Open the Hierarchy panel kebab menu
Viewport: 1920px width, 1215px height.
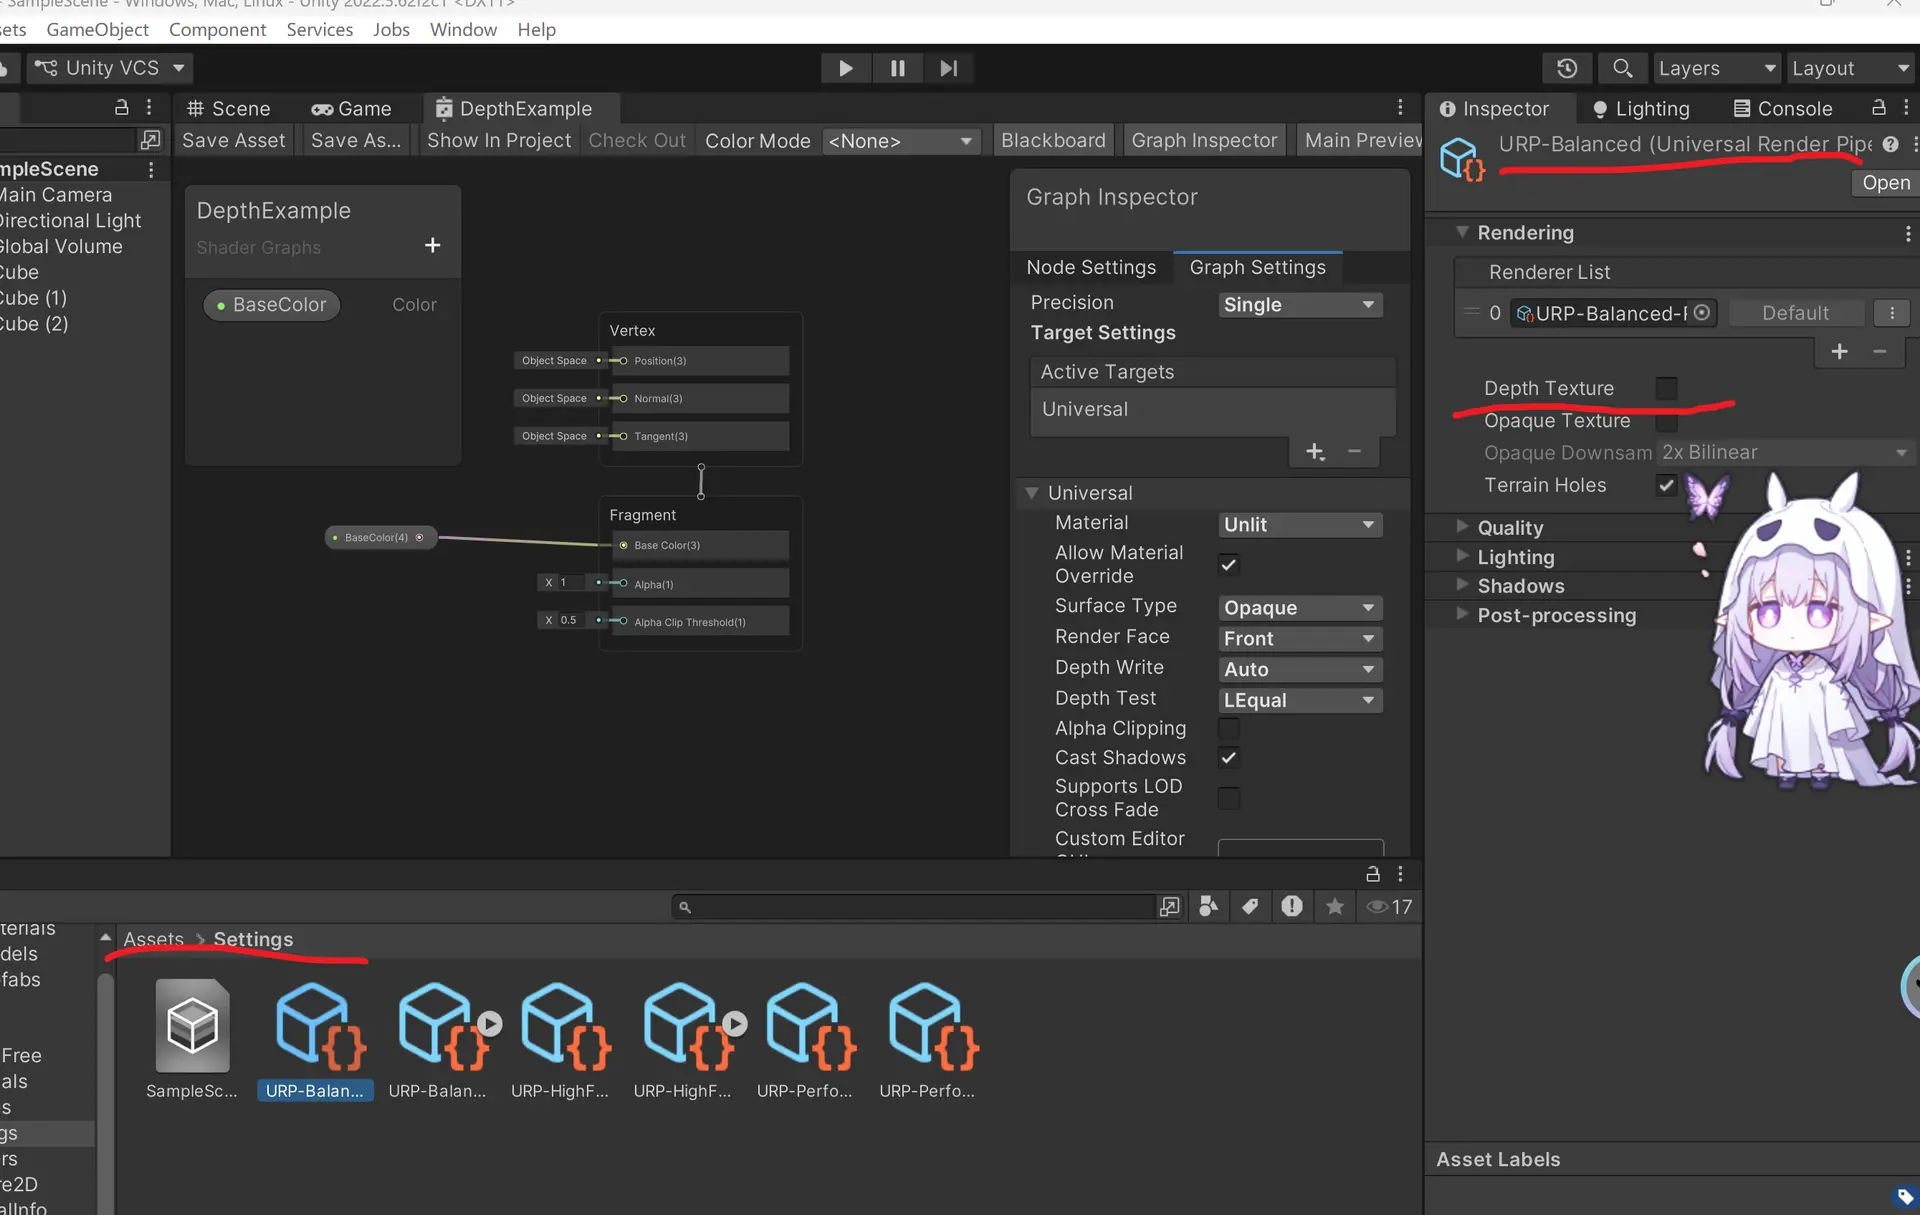(x=149, y=107)
